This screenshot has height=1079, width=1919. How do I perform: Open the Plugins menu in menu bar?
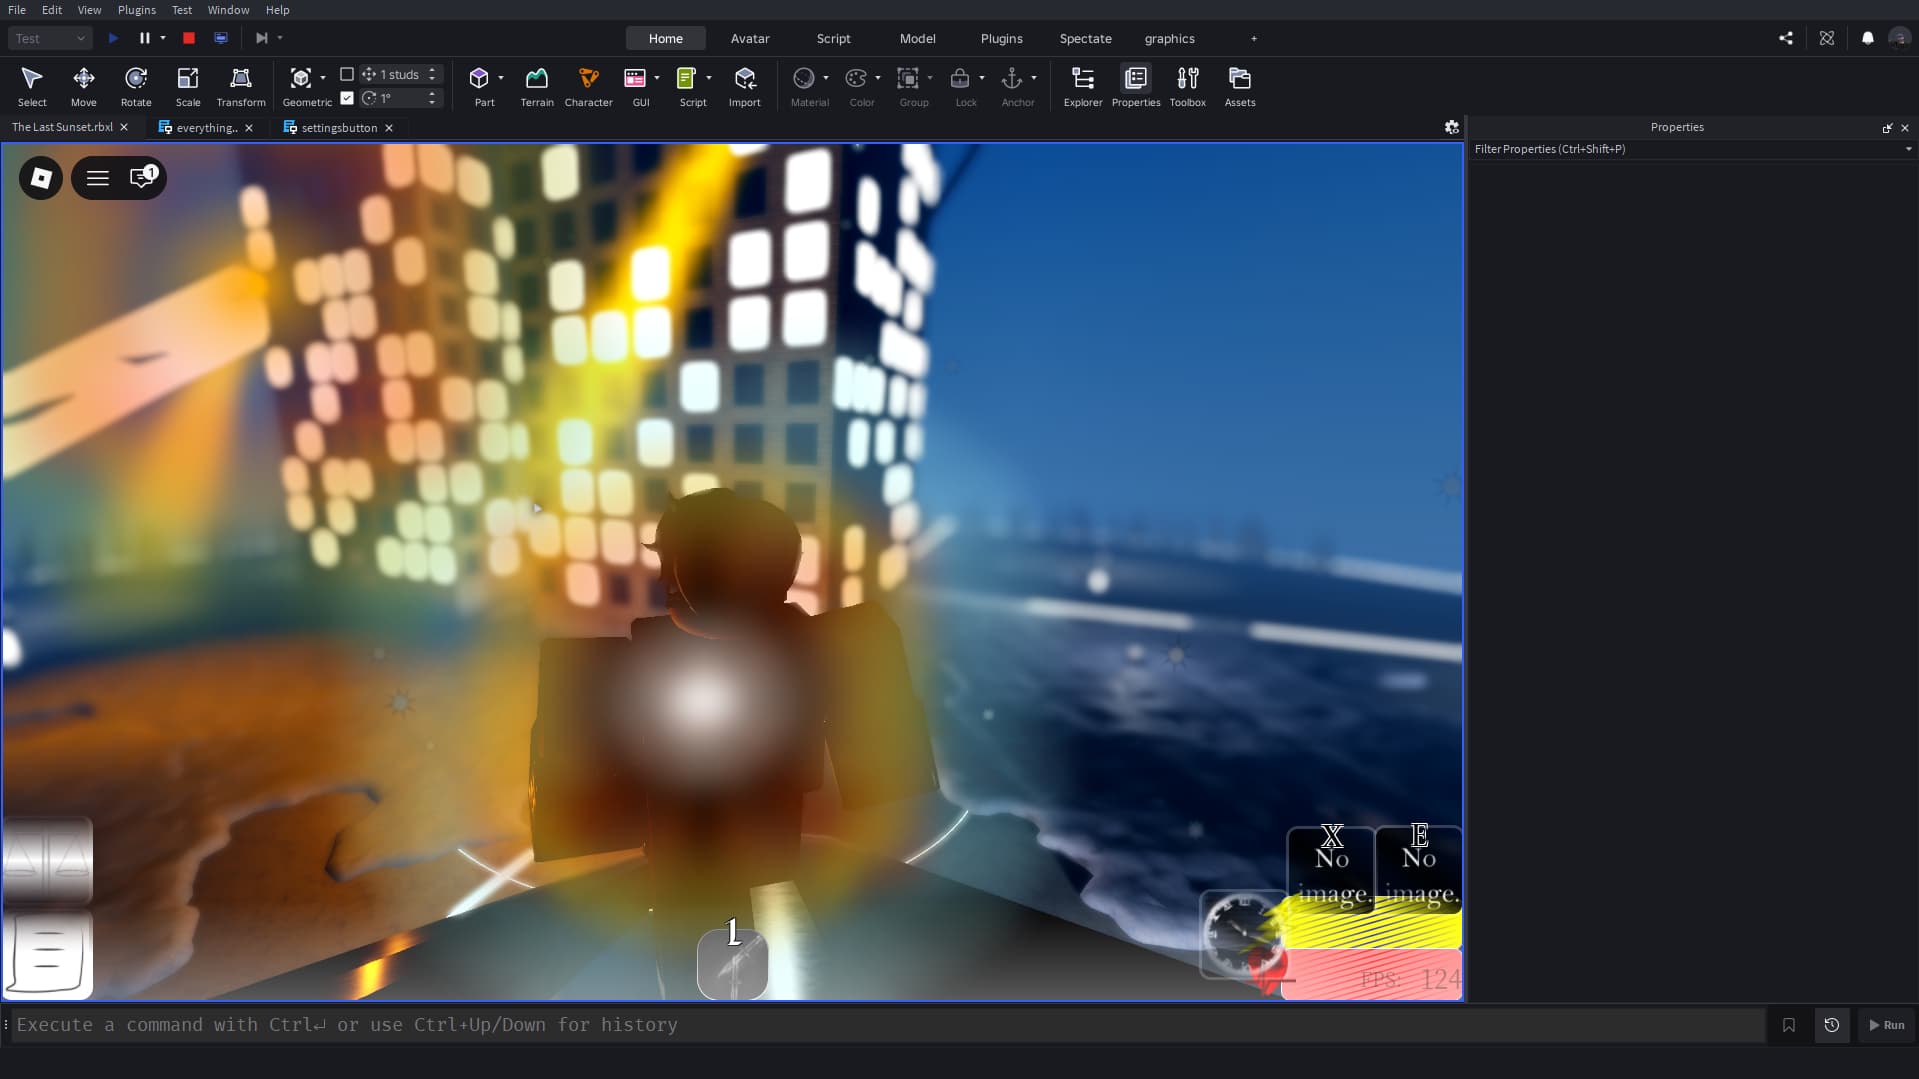(x=137, y=10)
